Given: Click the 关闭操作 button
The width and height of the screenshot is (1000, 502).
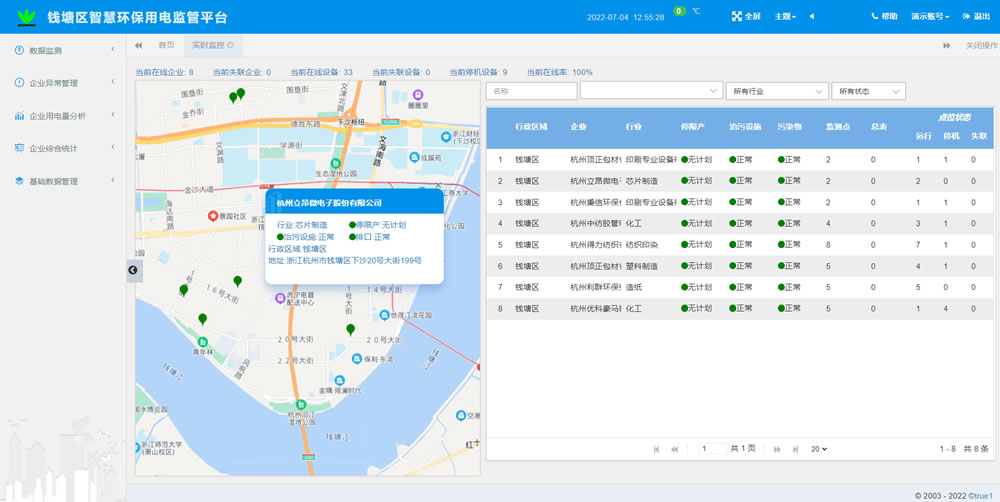Looking at the screenshot, I should 980,45.
